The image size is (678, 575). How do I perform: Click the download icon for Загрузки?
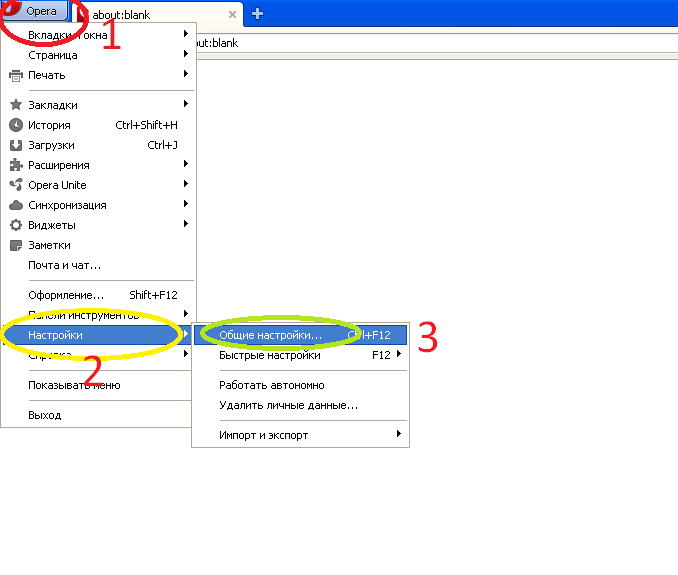[15, 145]
